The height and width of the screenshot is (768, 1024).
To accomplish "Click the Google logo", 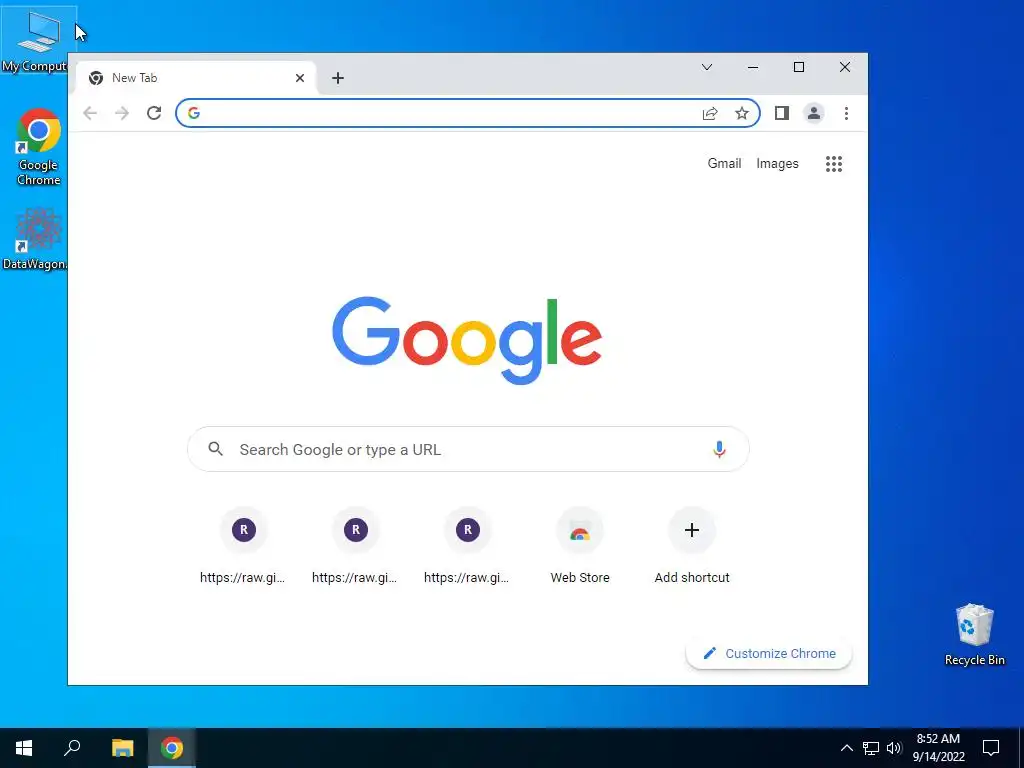I will 467,340.
